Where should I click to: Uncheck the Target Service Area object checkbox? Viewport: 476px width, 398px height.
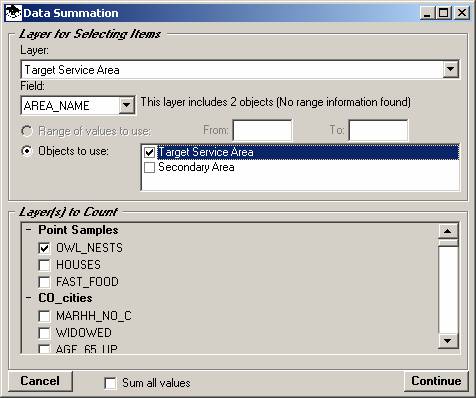[149, 153]
